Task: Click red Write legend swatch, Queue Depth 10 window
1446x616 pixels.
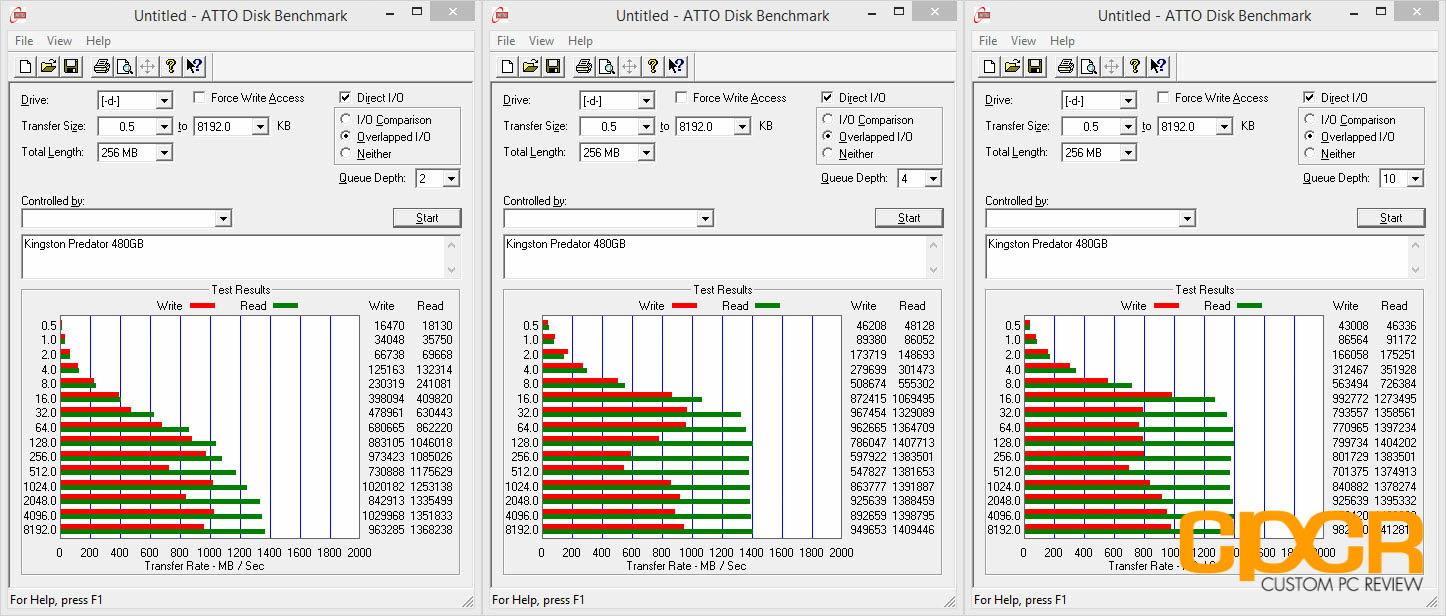Action: [1166, 306]
